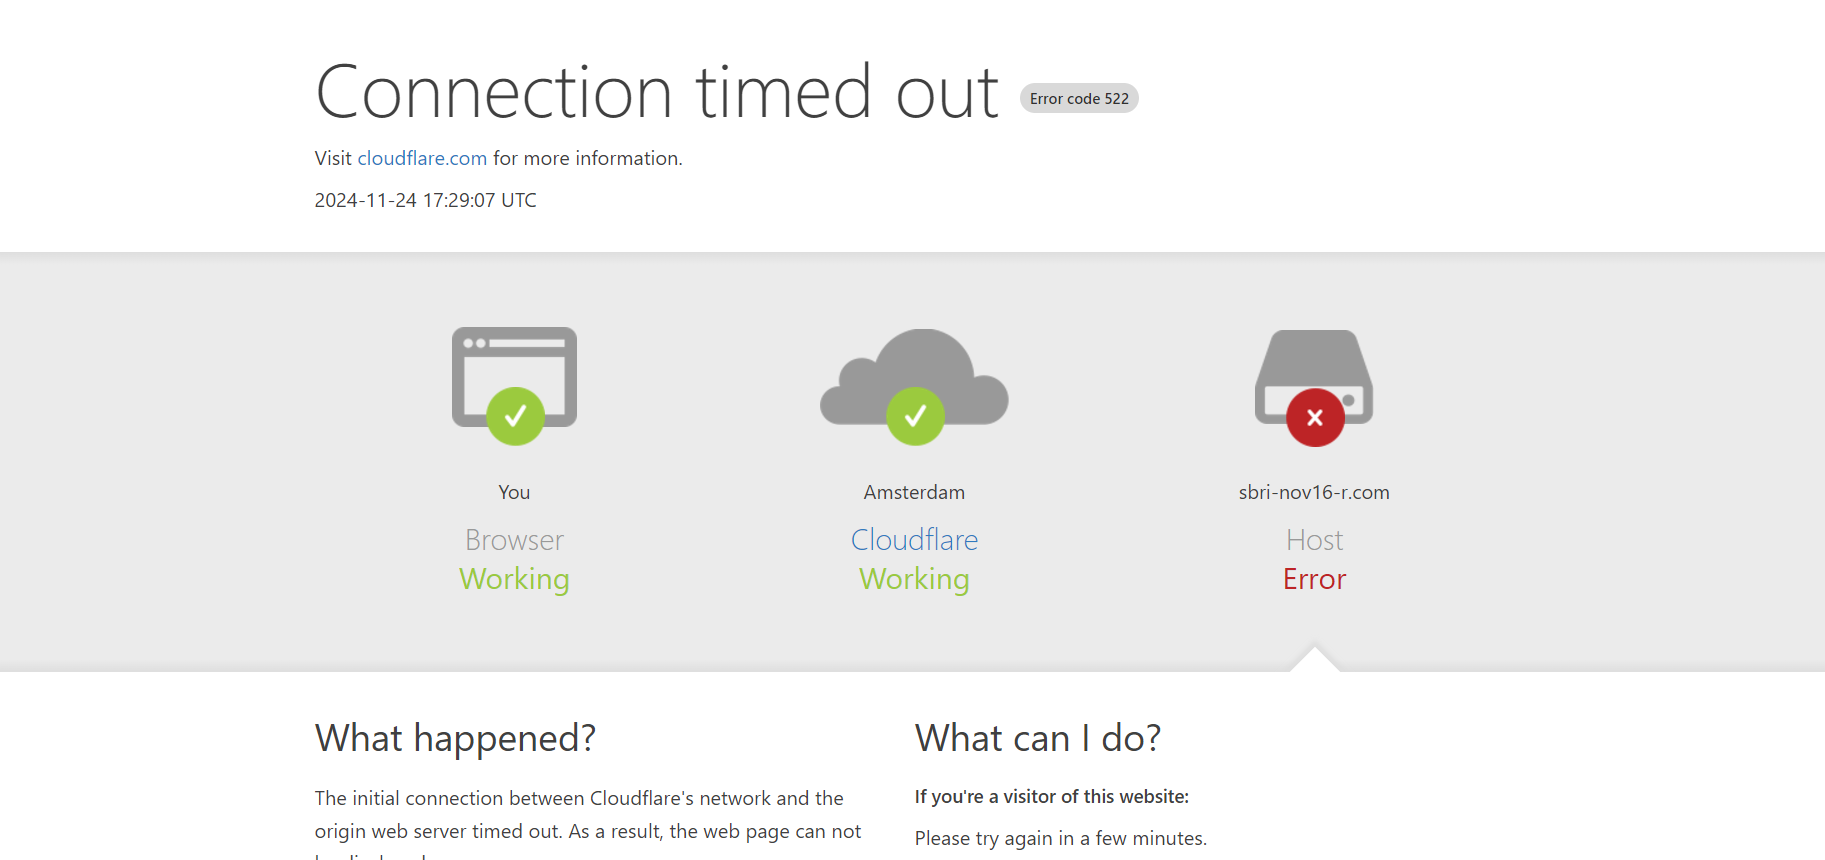
Task: Click the Connection timed out heading
Action: (657, 92)
